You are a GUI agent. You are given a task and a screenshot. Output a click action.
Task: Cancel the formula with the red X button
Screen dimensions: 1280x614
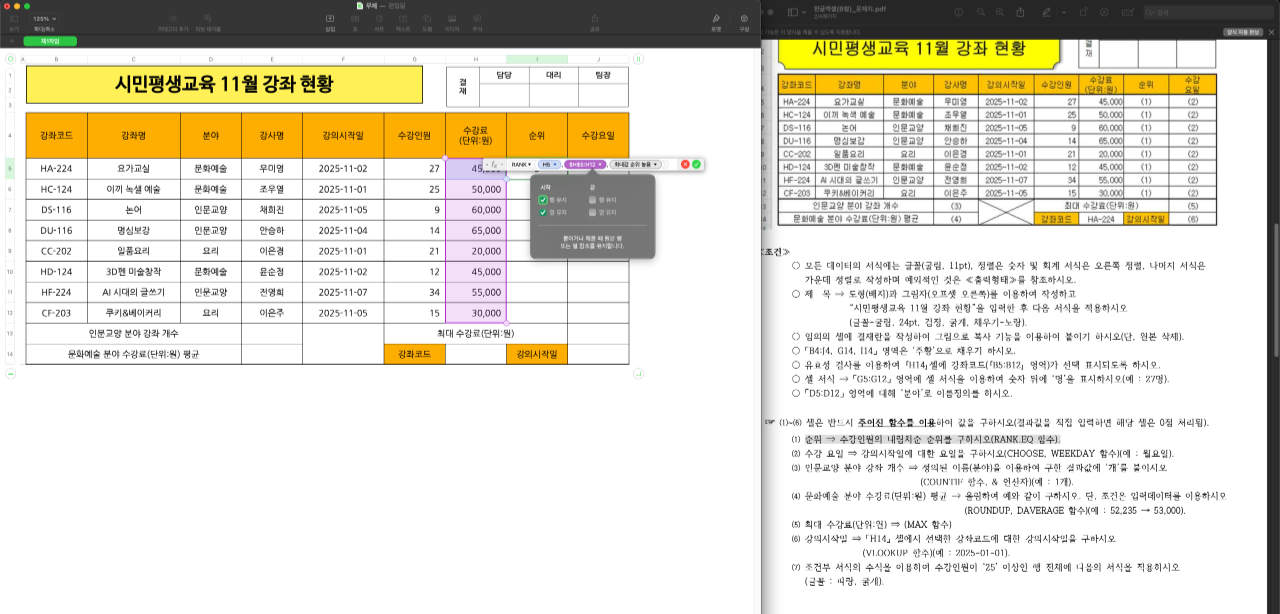(x=685, y=164)
